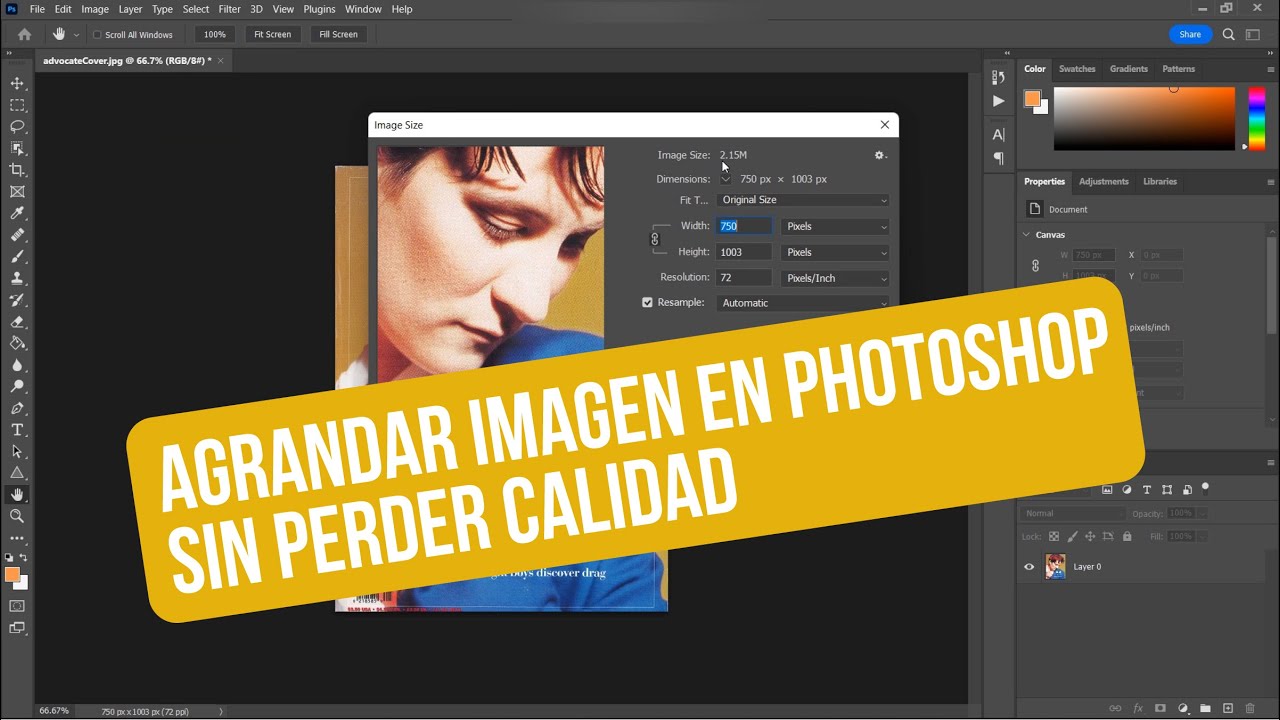Screen dimensions: 1280x720
Task: Turn layer filtering on or off
Action: [1205, 488]
